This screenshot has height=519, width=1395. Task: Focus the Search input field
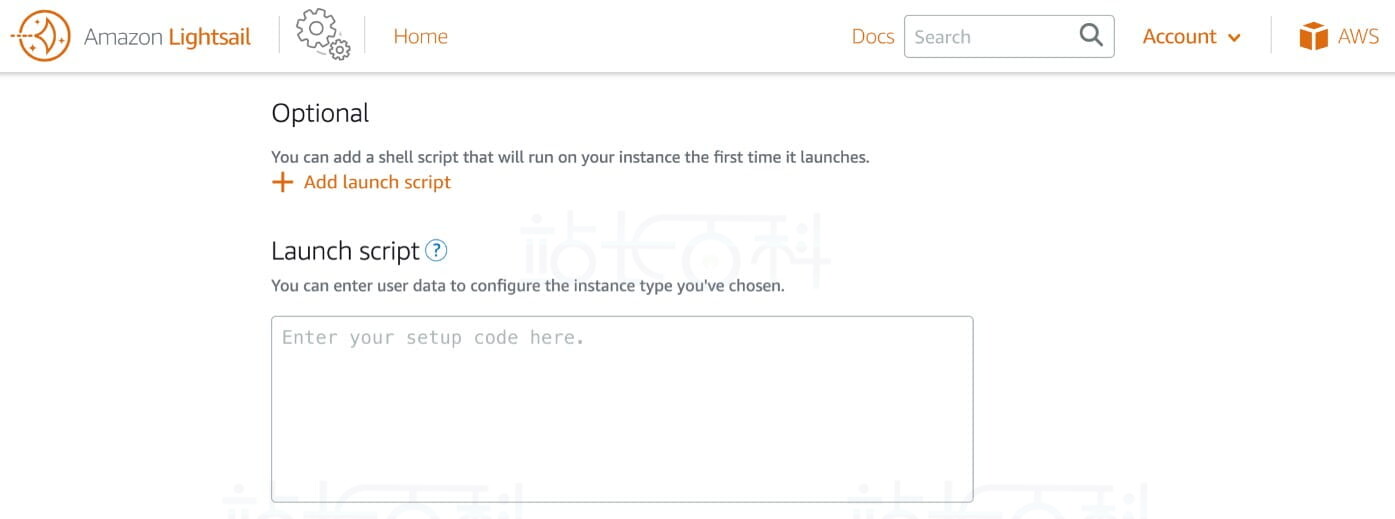tap(990, 37)
